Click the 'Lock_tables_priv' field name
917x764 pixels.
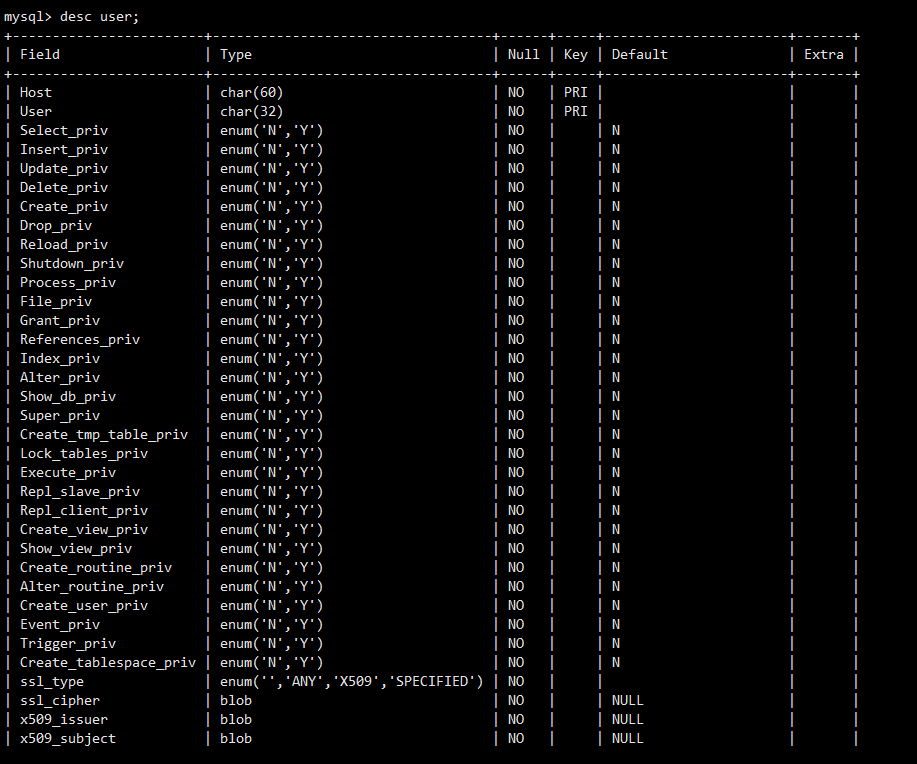pos(84,453)
